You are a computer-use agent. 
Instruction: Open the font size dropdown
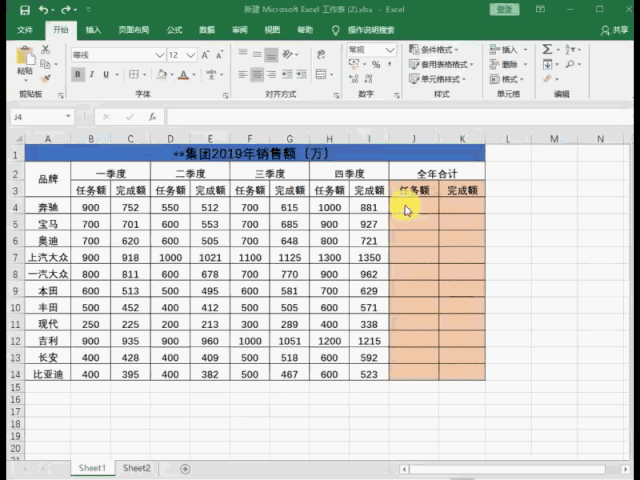coord(191,55)
